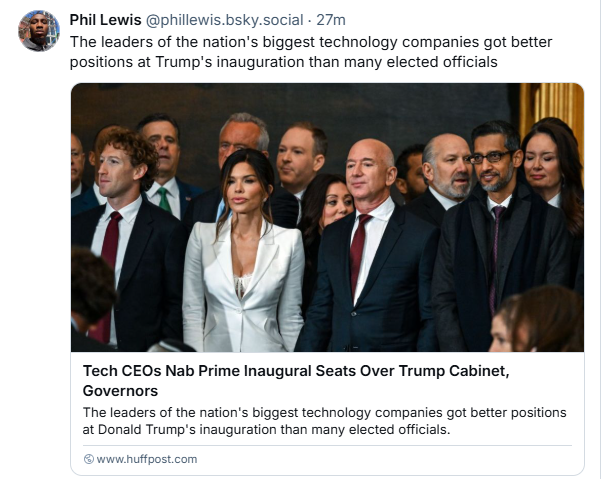Click Phil Lewis's profile avatar
The width and height of the screenshot is (609, 479).
[38, 31]
